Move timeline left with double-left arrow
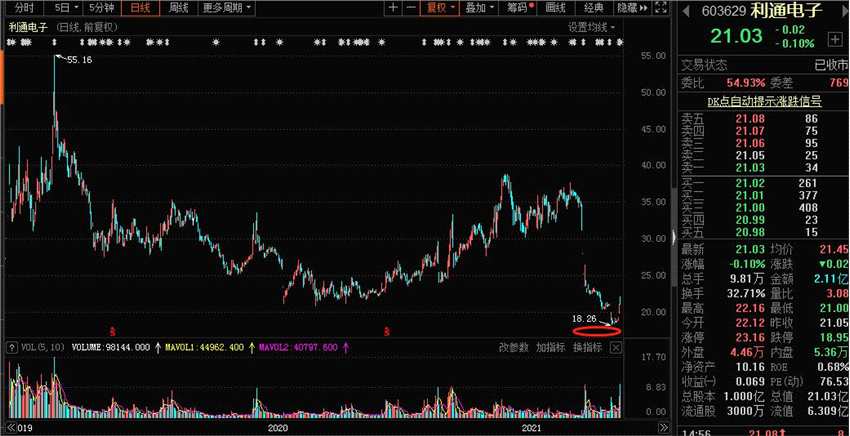This screenshot has width=850, height=436. (11, 428)
